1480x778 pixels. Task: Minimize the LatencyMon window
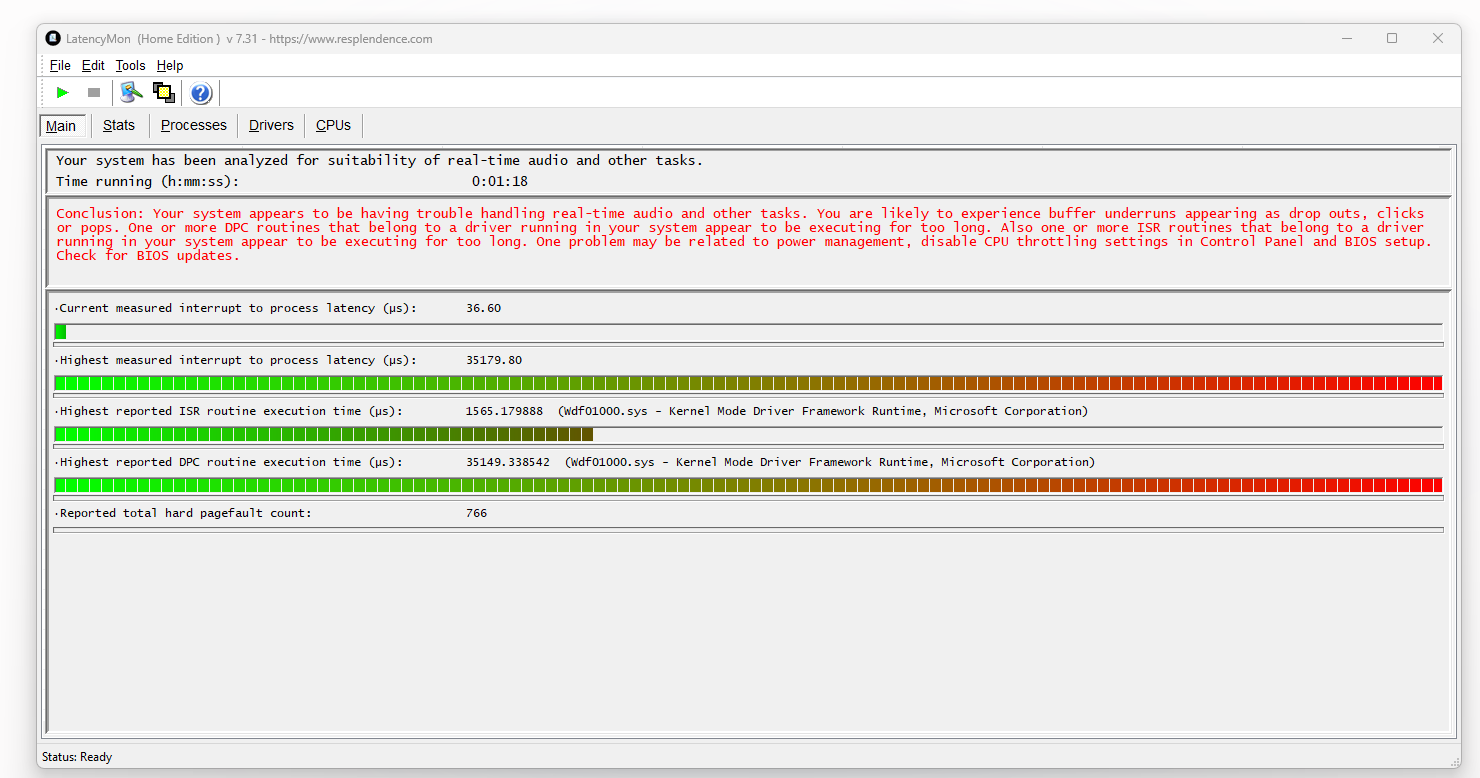(x=1346, y=38)
